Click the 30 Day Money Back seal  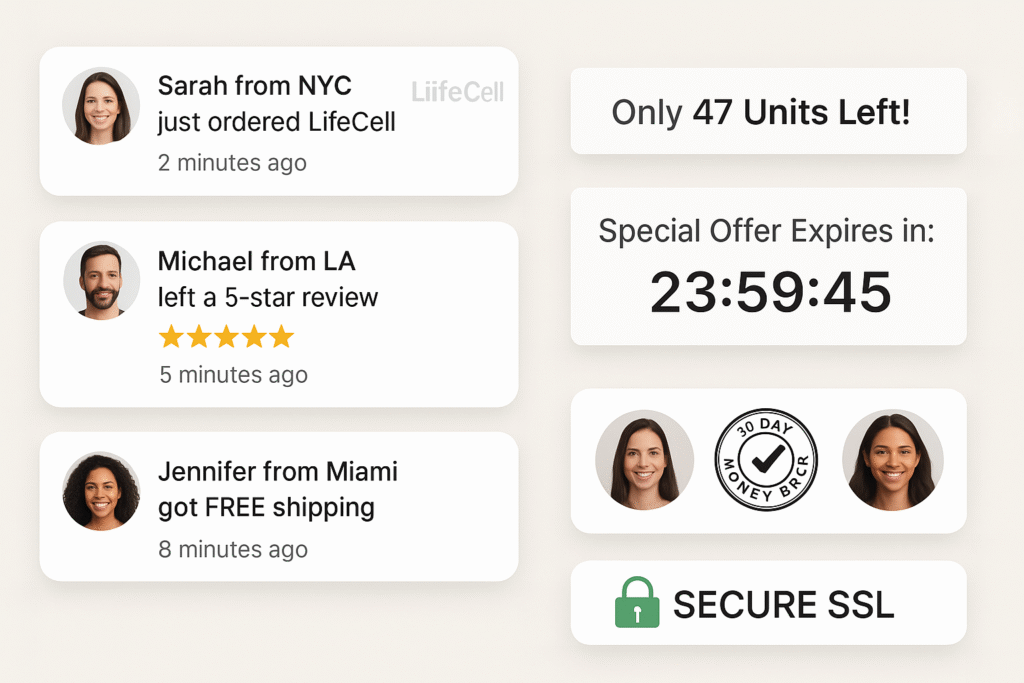pos(766,460)
